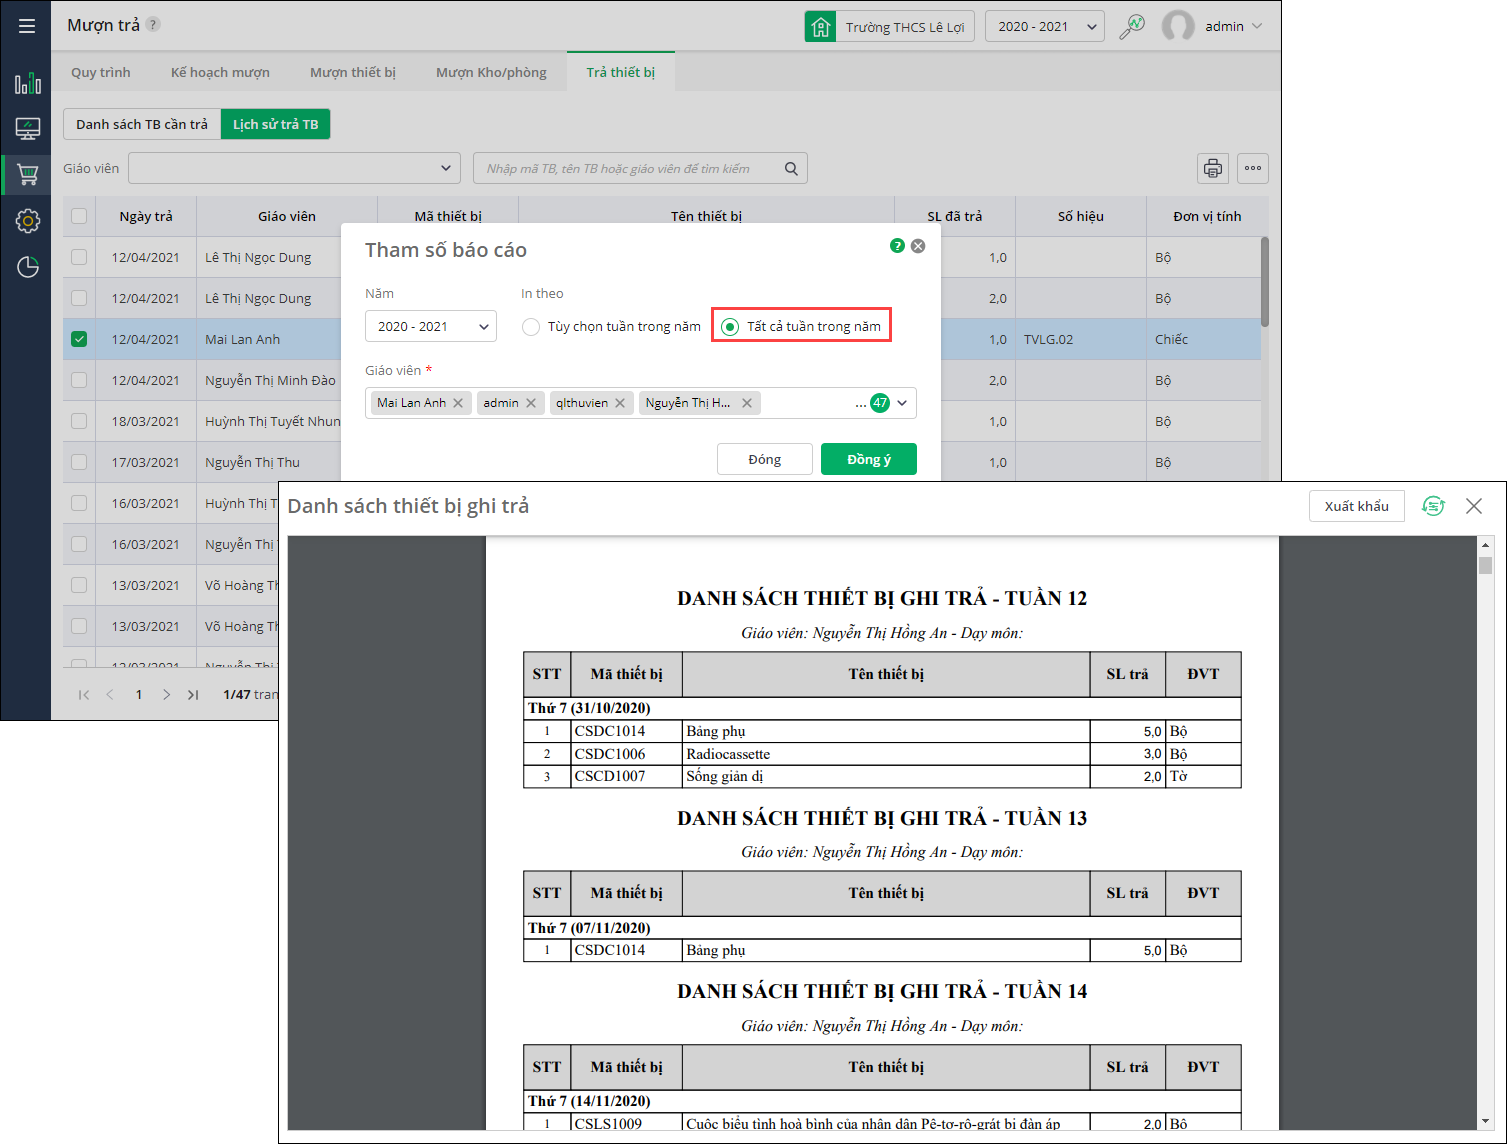1507x1144 pixels.
Task: Check the Lê Thị Ngọc Dung row with SL 2,0
Action: pyautogui.click(x=79, y=298)
